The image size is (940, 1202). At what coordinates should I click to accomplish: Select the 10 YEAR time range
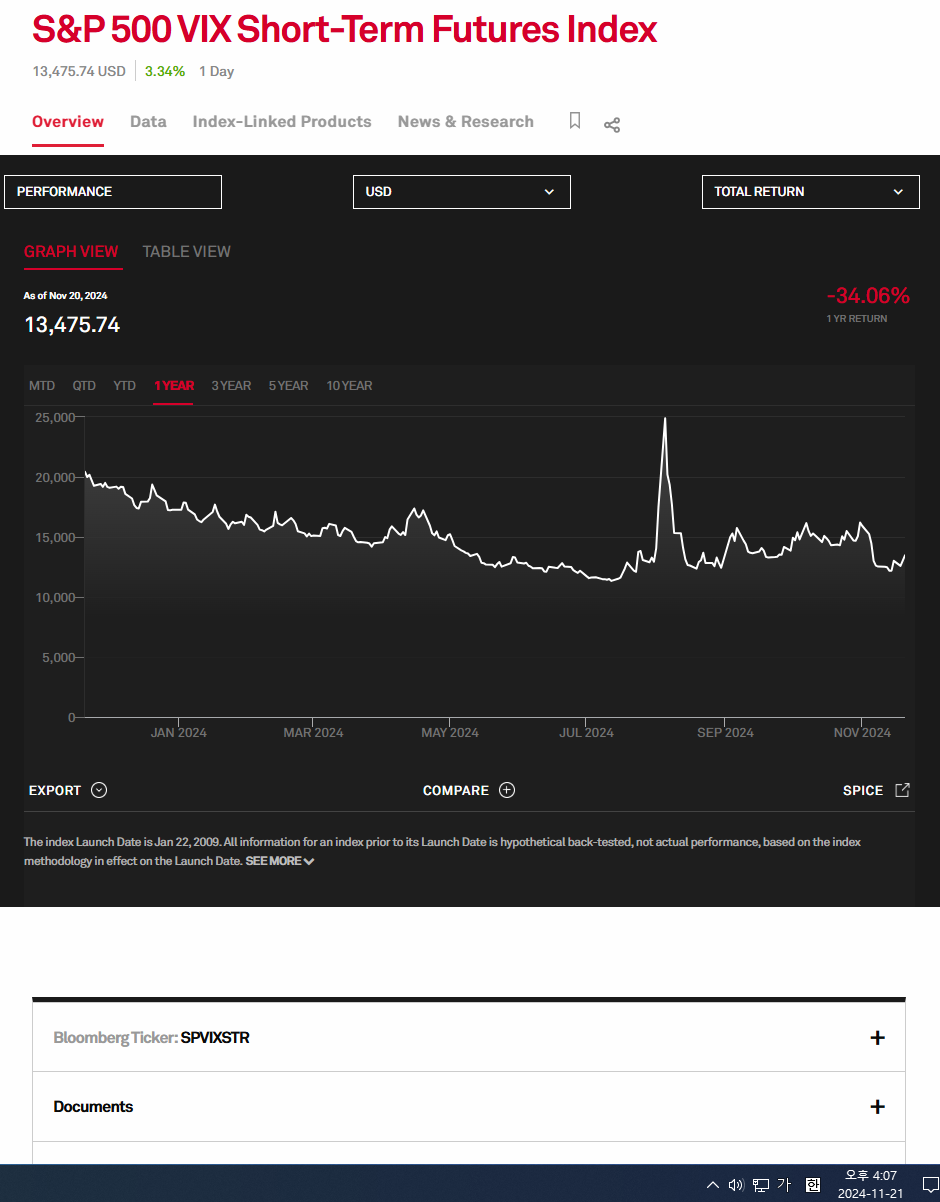[x=349, y=386]
